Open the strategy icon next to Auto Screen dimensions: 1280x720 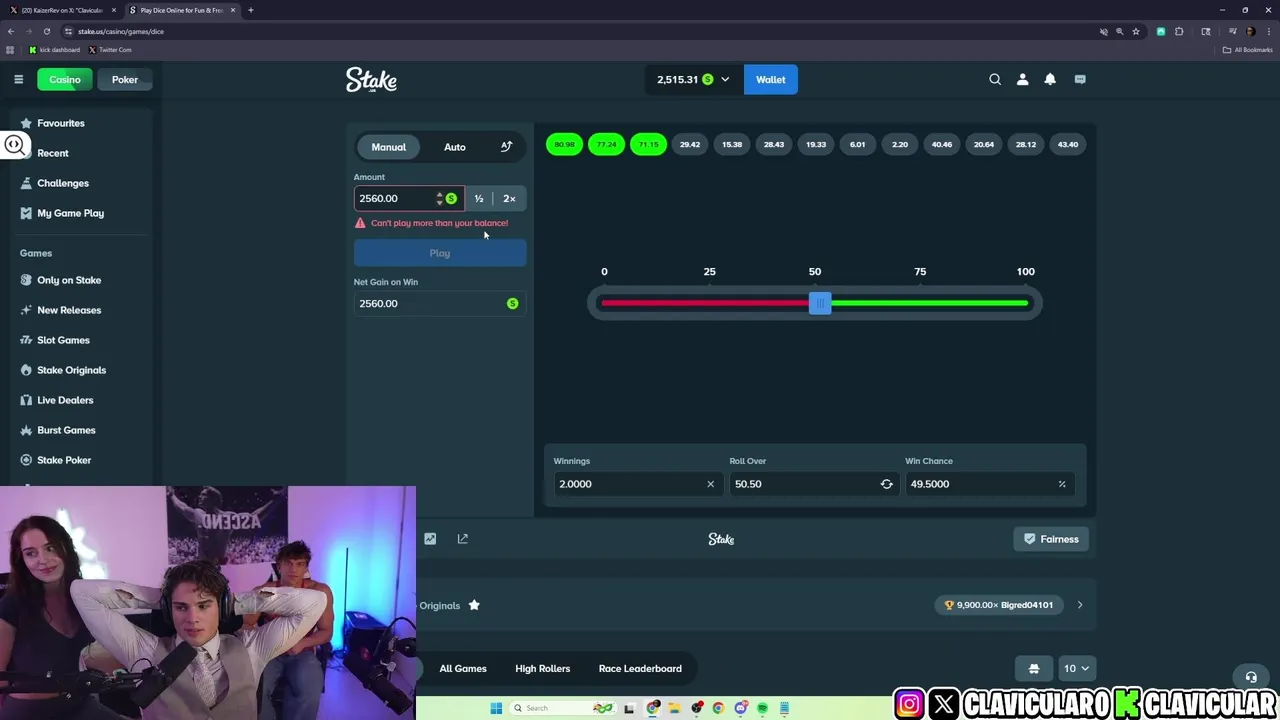click(506, 147)
